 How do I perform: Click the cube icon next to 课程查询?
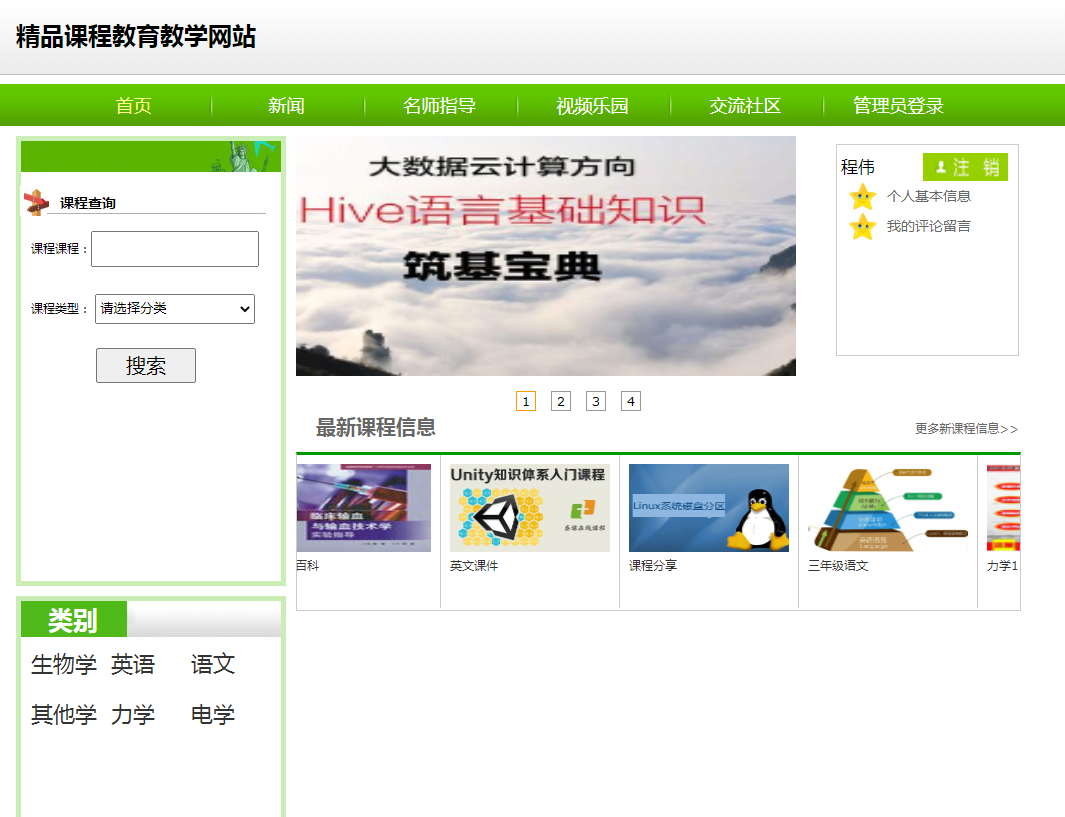click(36, 202)
